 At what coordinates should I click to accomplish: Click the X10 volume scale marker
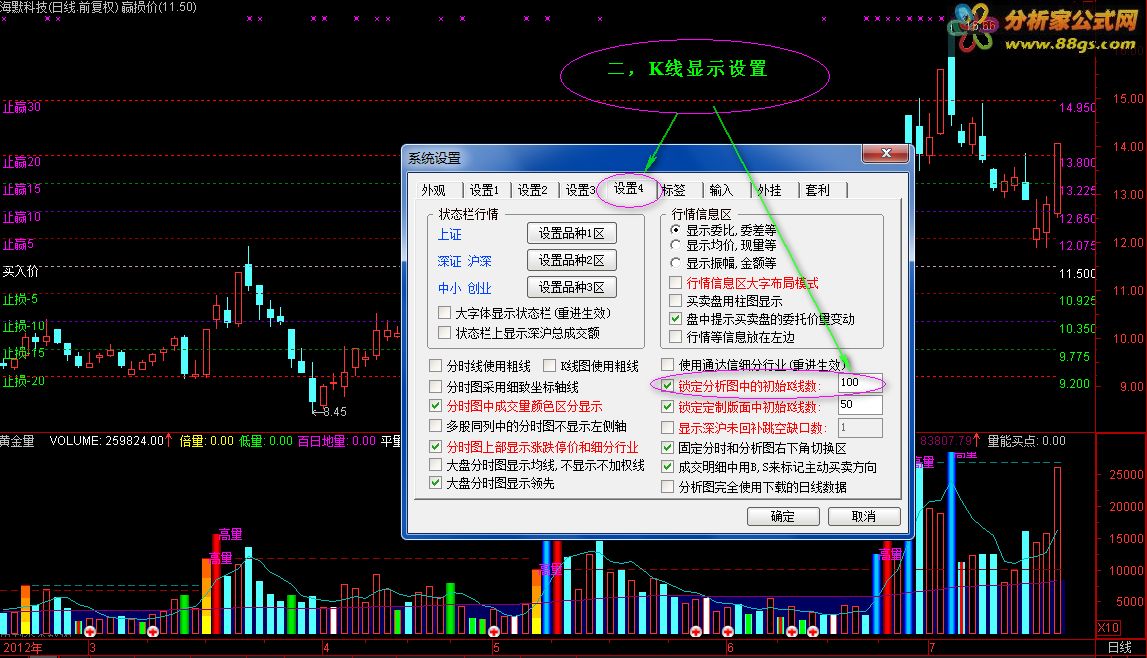[1108, 628]
